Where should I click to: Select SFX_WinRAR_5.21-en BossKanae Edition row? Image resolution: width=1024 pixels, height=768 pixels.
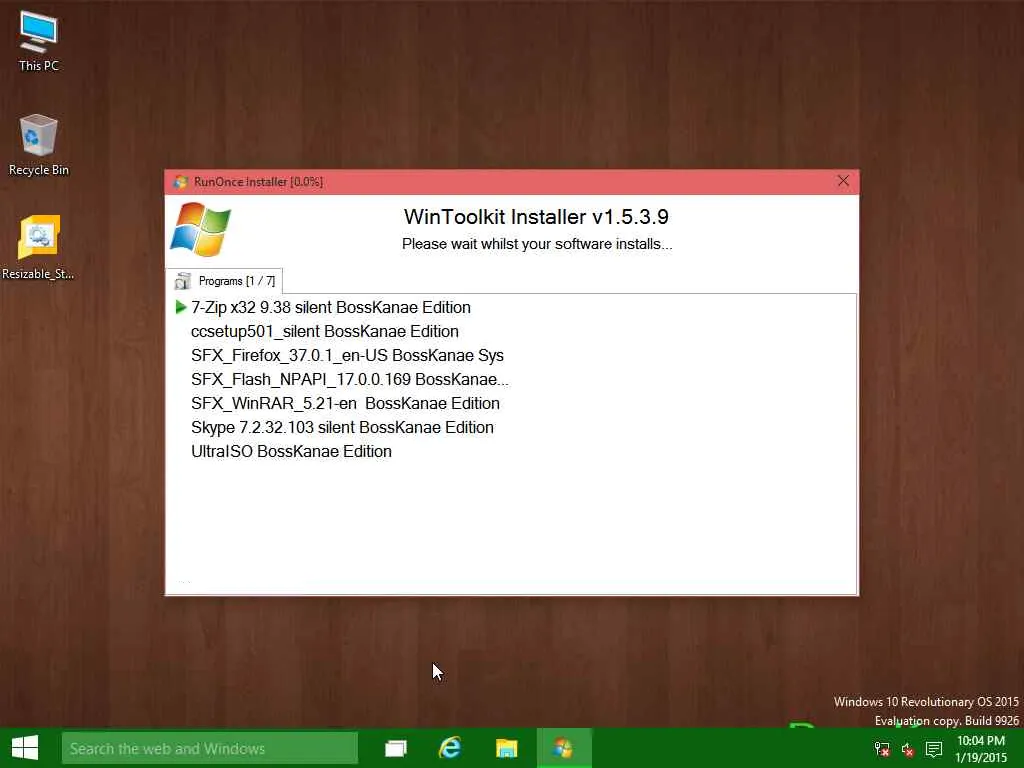pos(345,404)
